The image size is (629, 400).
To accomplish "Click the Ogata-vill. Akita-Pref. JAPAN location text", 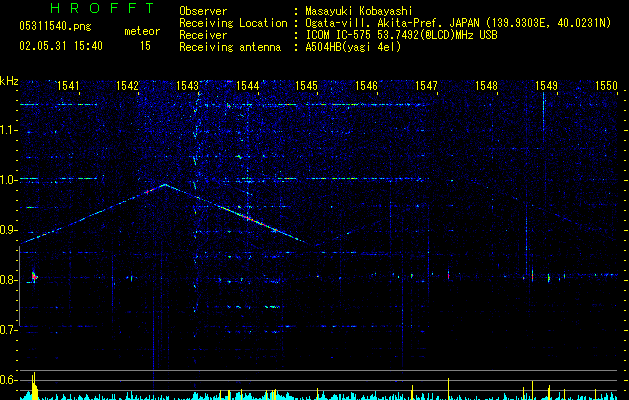I will (458, 23).
